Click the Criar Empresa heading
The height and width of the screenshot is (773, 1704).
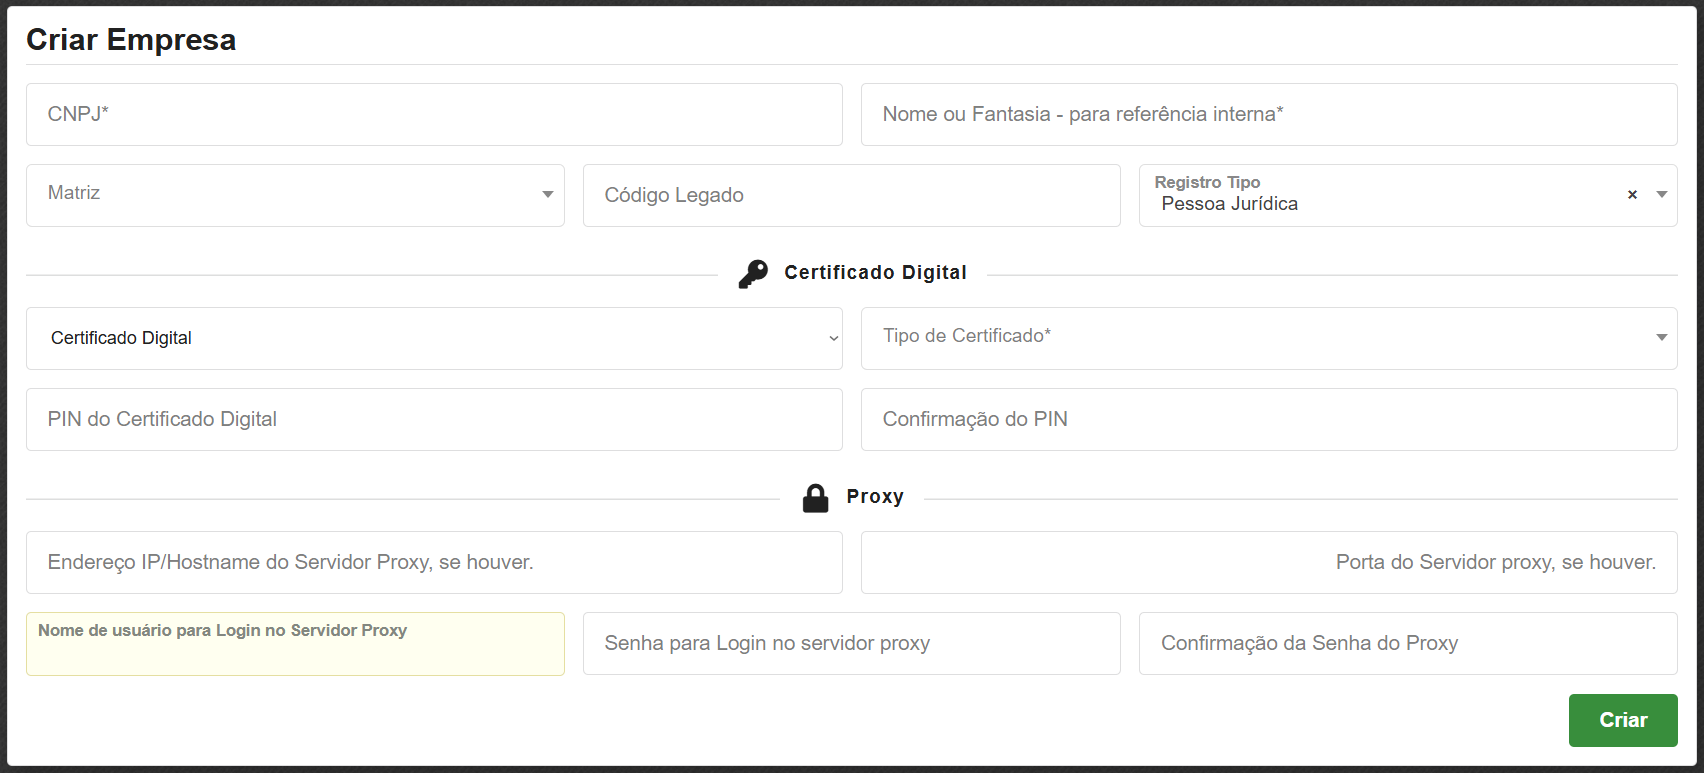pos(131,40)
